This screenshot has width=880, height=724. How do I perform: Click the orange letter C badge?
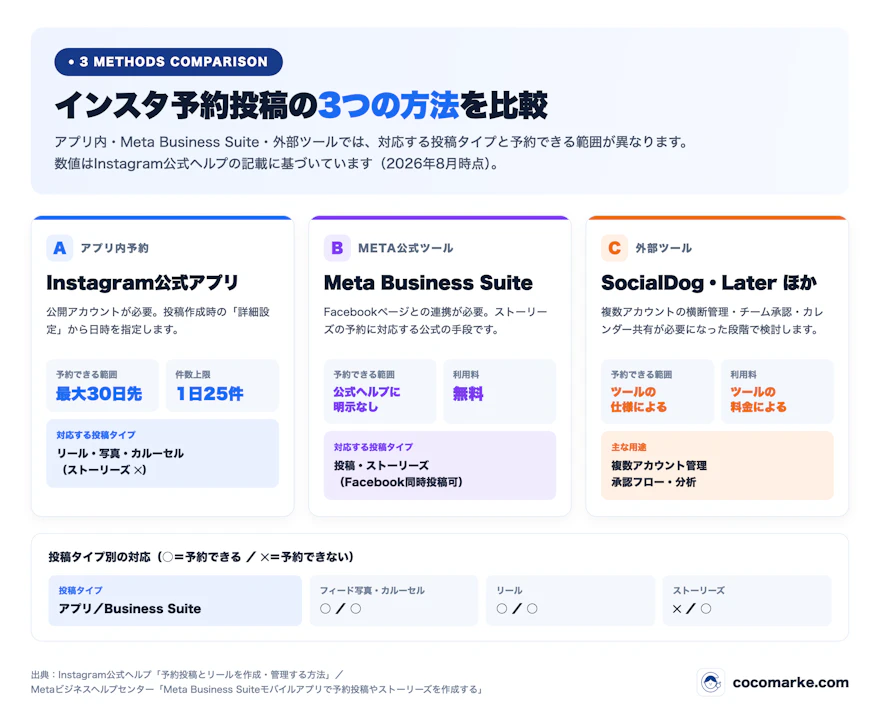614,248
